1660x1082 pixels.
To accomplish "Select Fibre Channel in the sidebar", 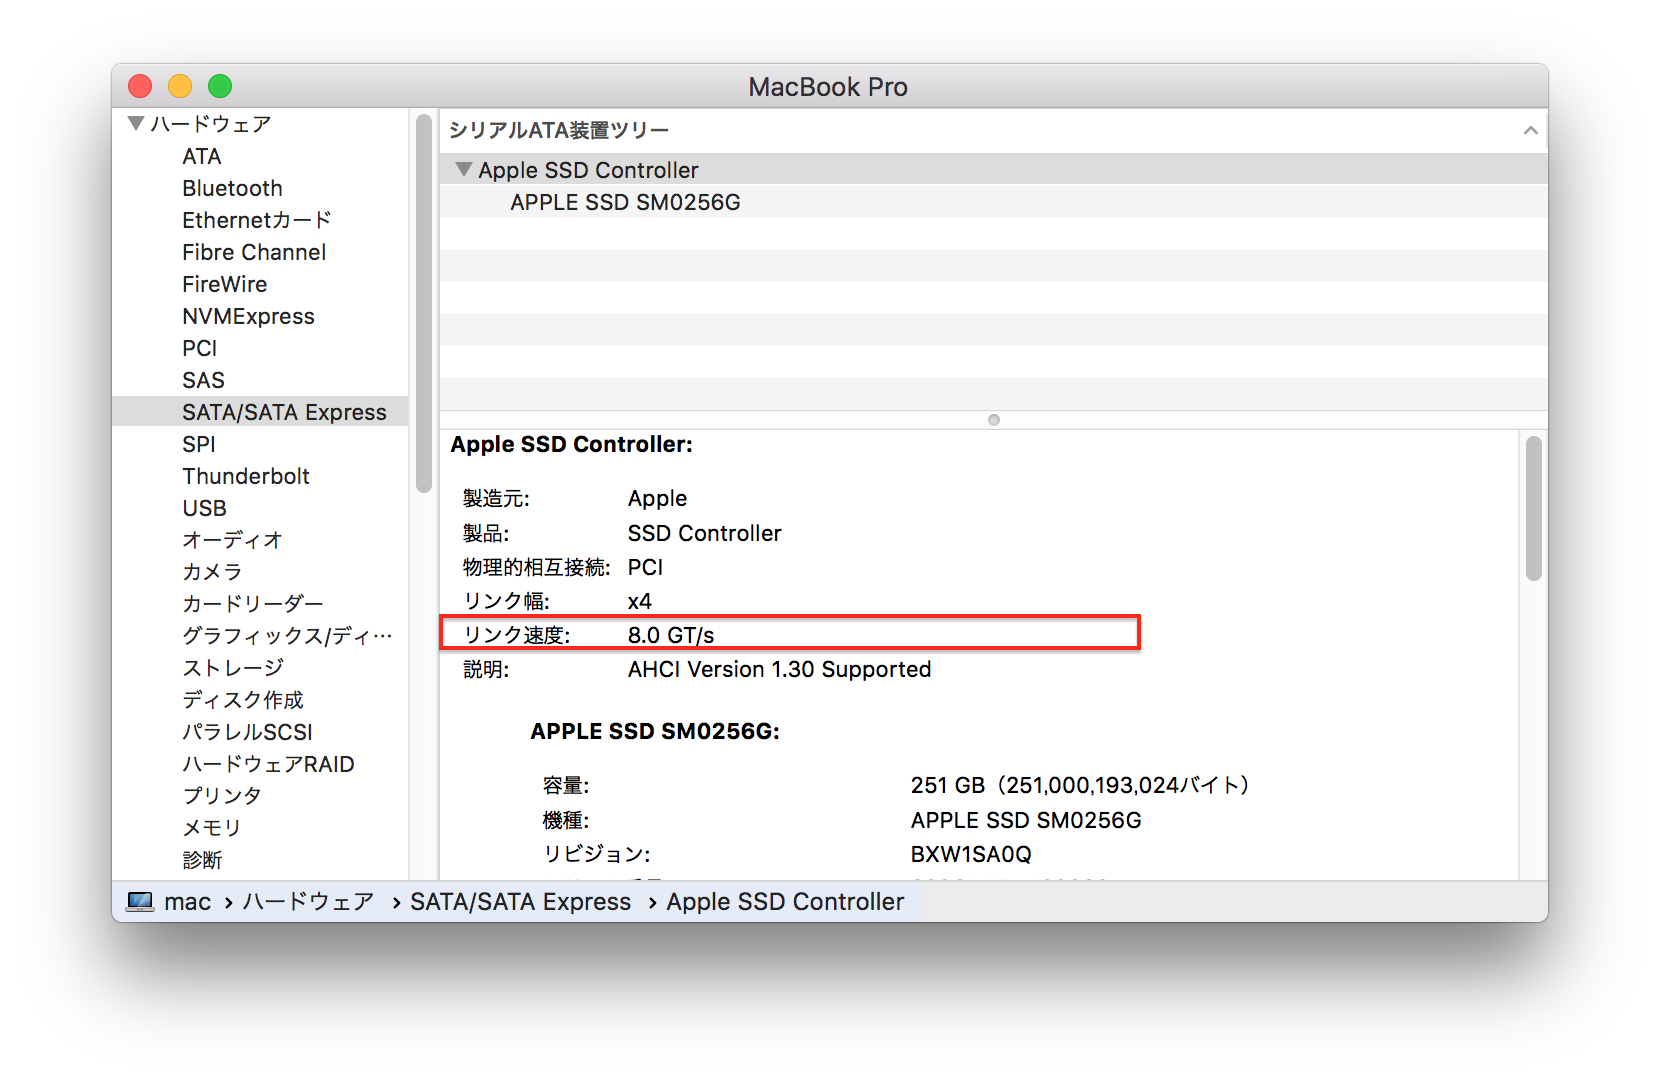I will (254, 252).
